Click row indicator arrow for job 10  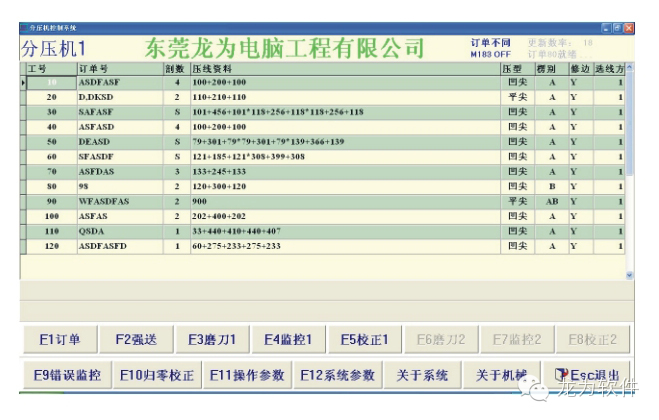[x=24, y=82]
